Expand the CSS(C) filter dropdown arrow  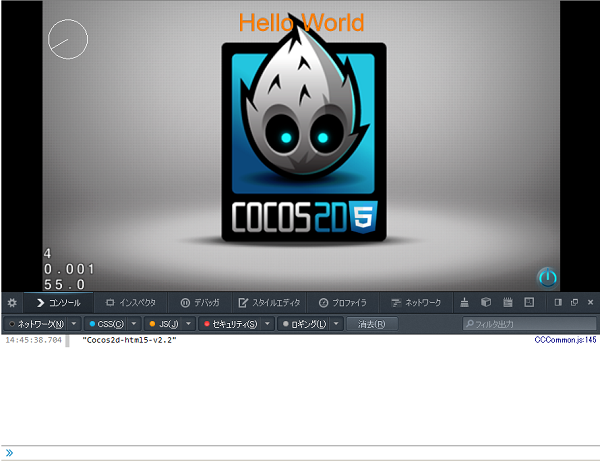click(134, 324)
